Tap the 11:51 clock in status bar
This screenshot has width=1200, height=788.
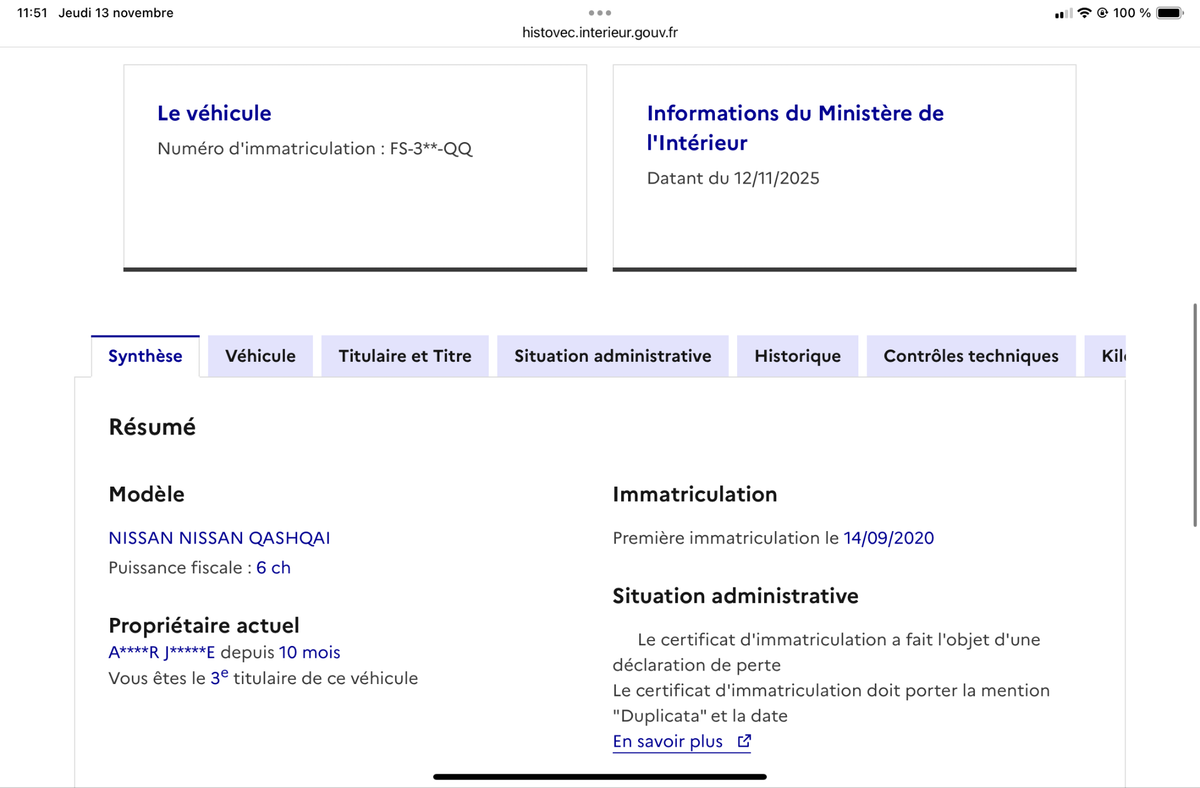point(32,13)
